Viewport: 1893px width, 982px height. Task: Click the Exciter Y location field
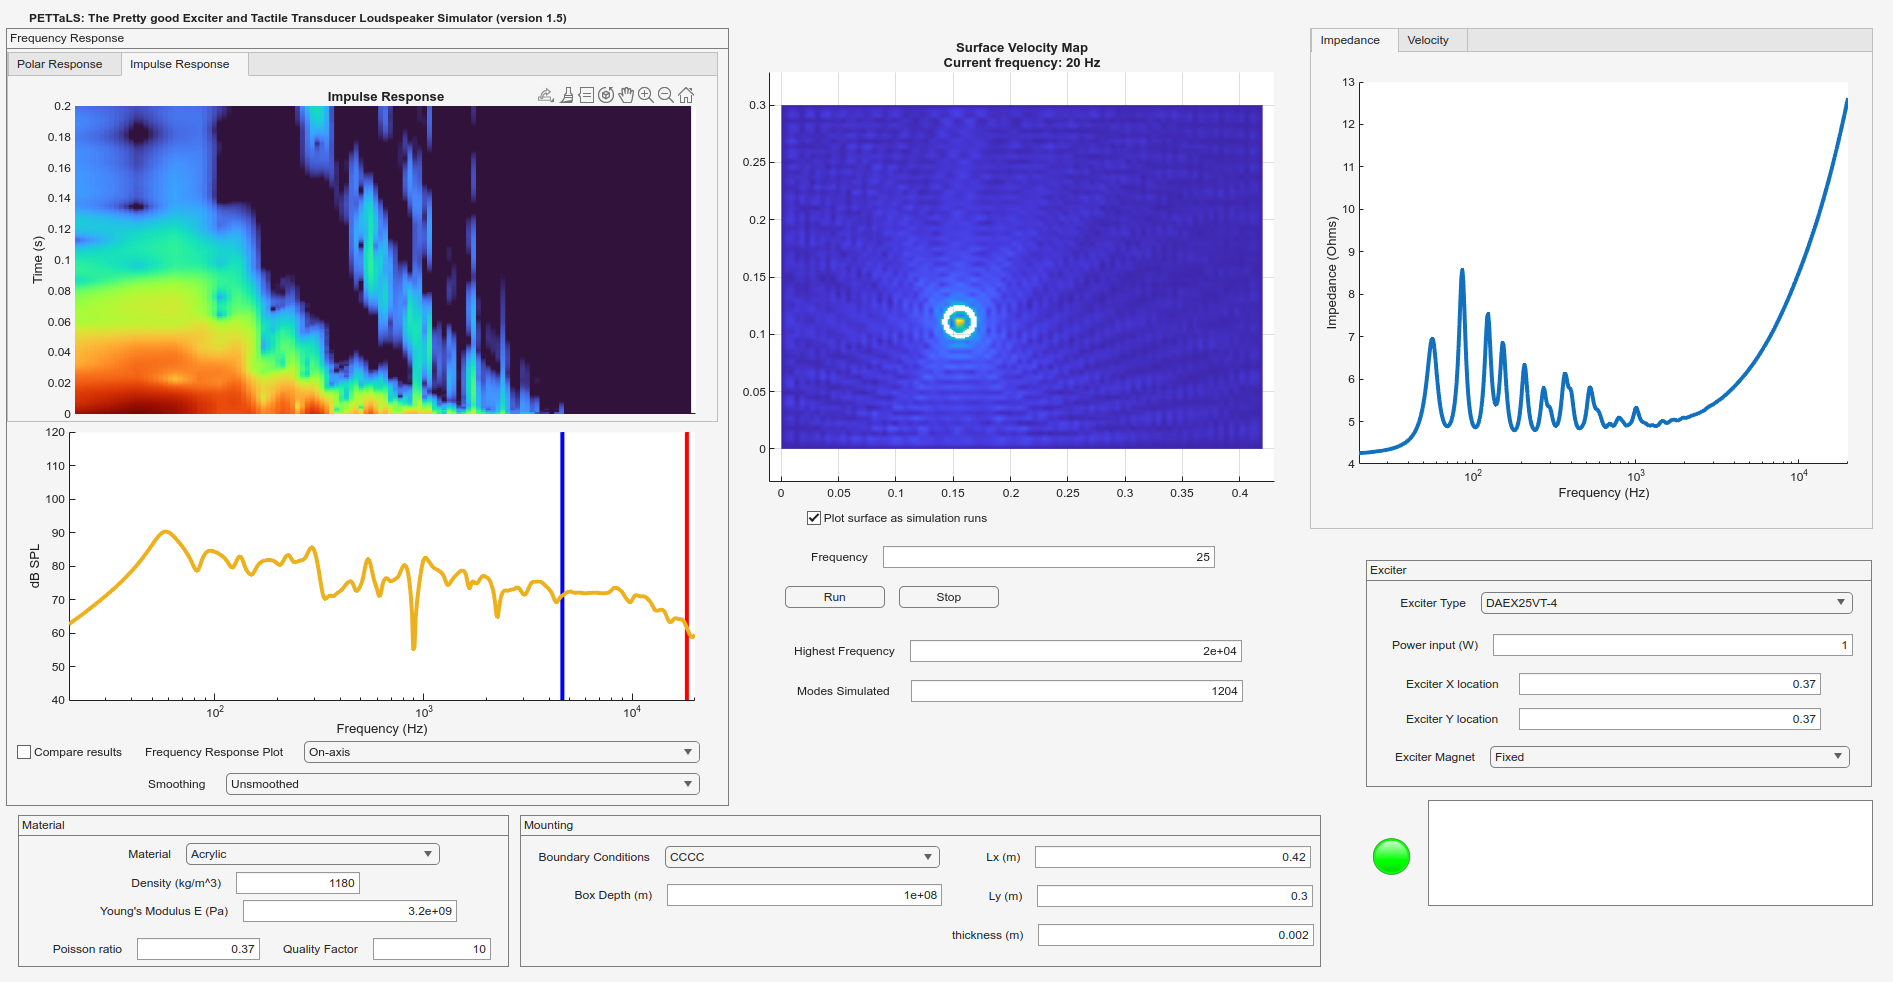click(x=1670, y=719)
